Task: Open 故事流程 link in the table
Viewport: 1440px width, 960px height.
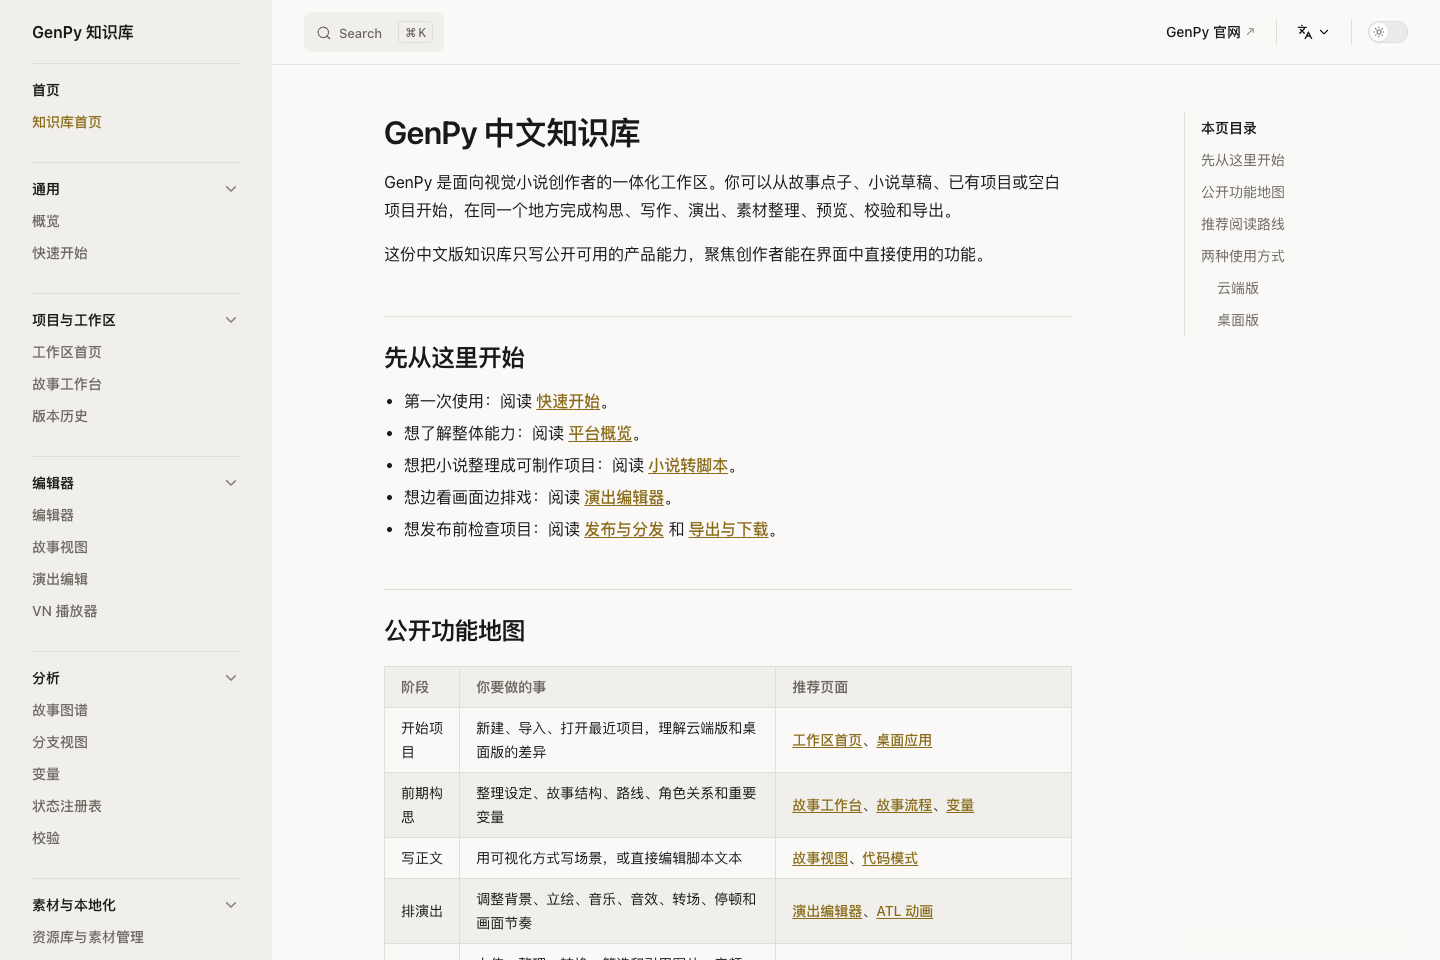Action: pyautogui.click(x=904, y=805)
